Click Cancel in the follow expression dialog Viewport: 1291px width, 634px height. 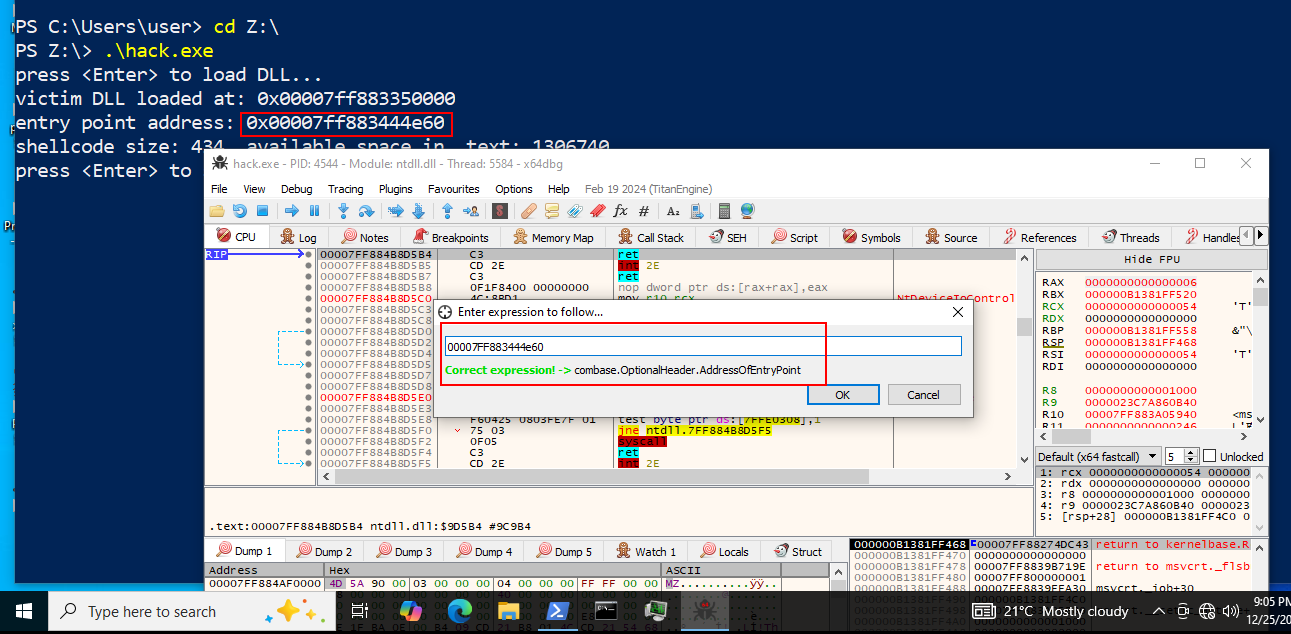pyautogui.click(x=923, y=395)
